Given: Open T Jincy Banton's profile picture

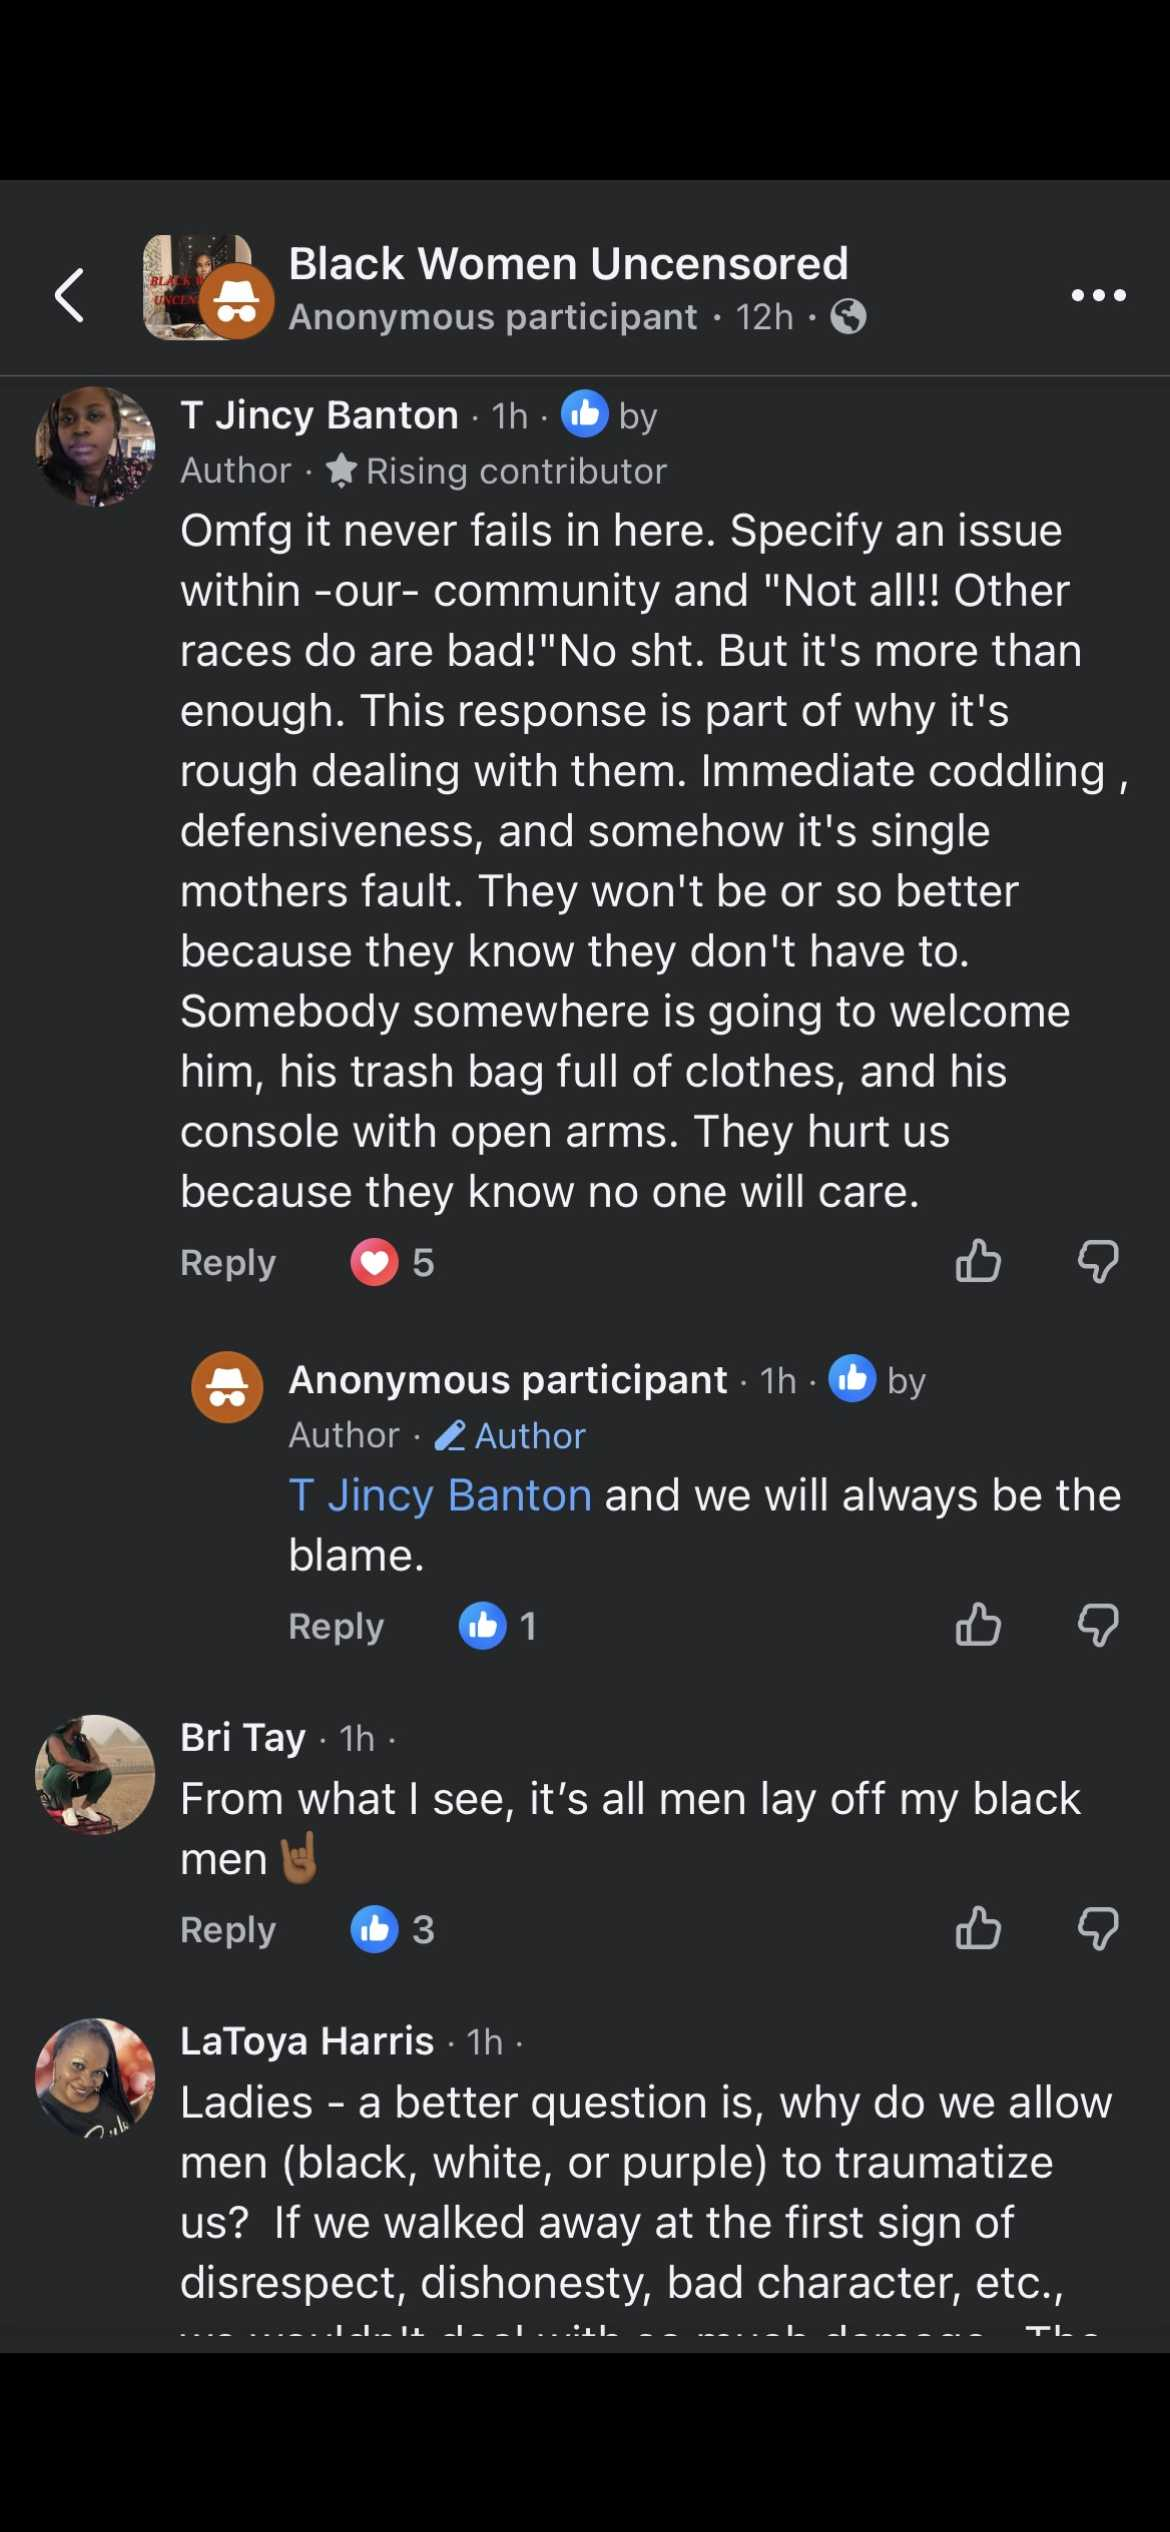Looking at the screenshot, I should pyautogui.click(x=95, y=446).
